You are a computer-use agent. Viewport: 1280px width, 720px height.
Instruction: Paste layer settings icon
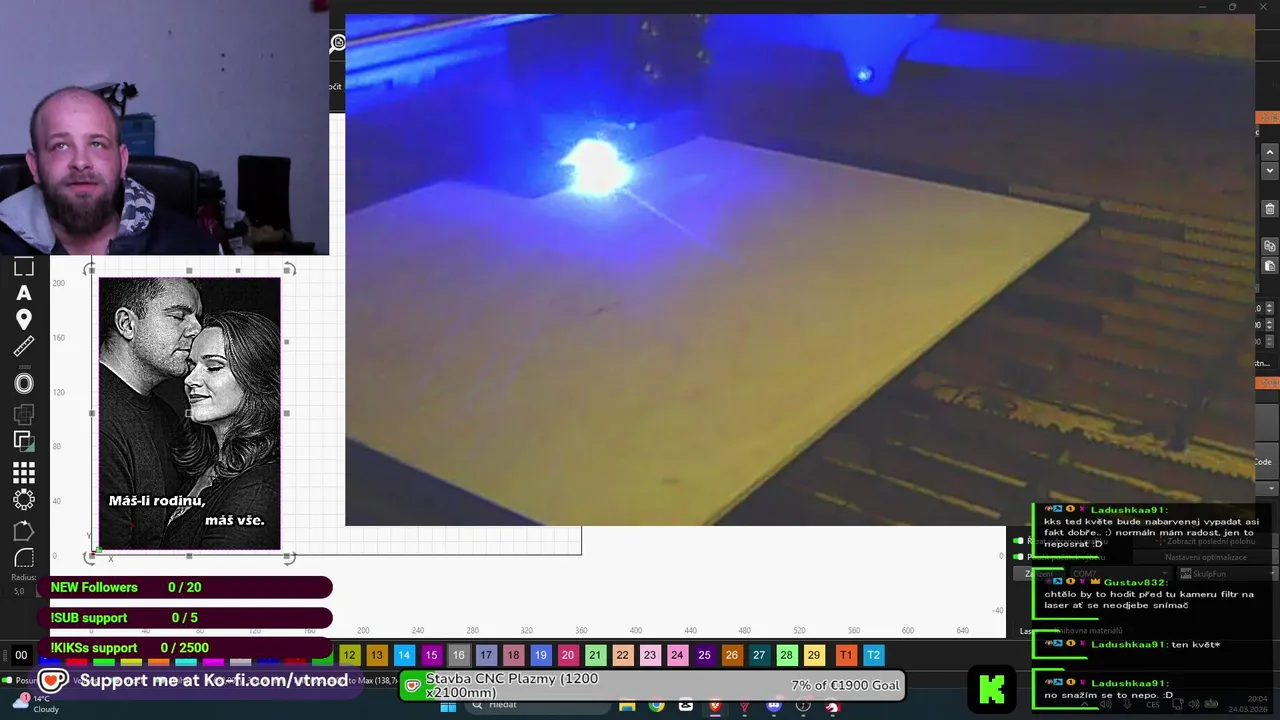point(1269,266)
